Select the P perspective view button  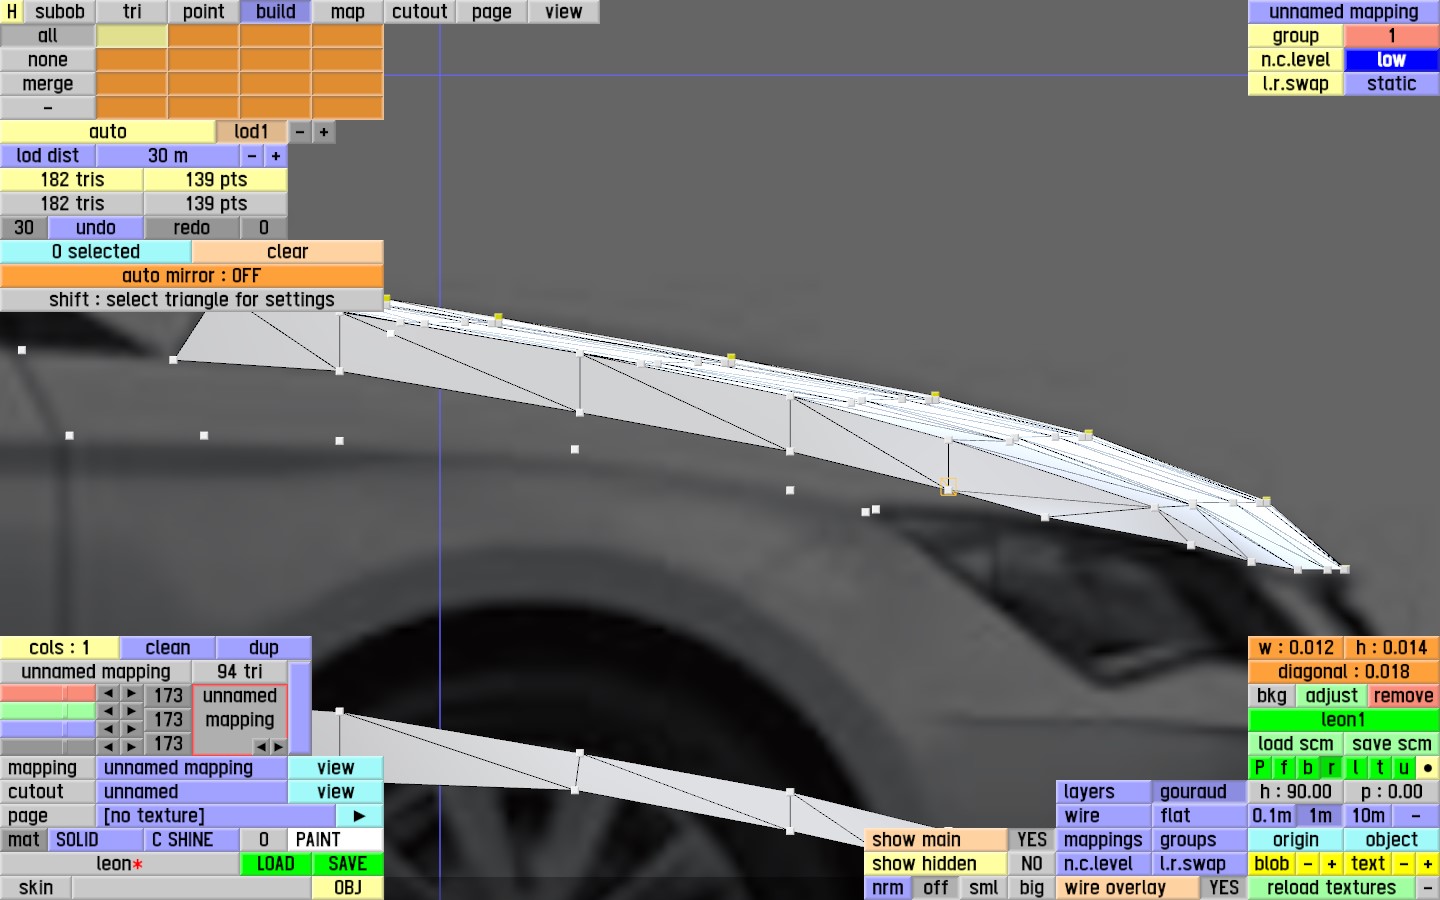(1260, 768)
